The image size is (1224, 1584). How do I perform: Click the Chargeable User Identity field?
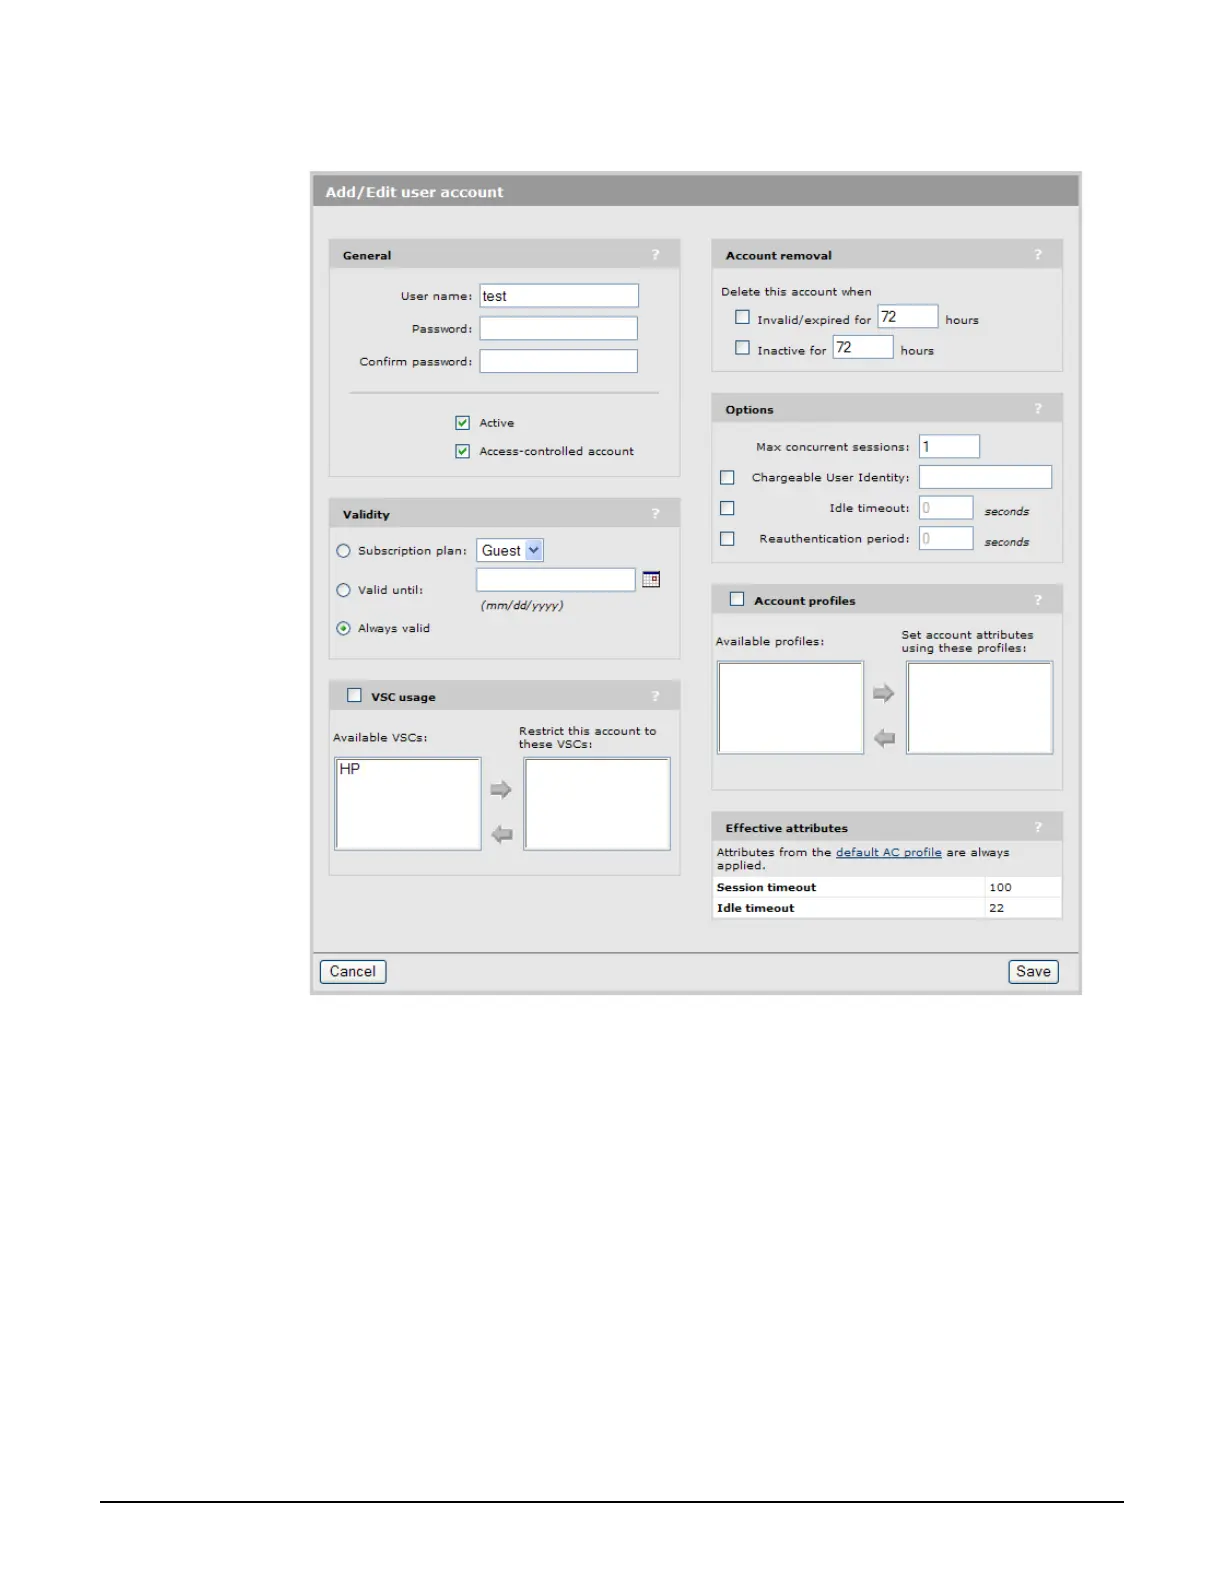[x=985, y=477]
